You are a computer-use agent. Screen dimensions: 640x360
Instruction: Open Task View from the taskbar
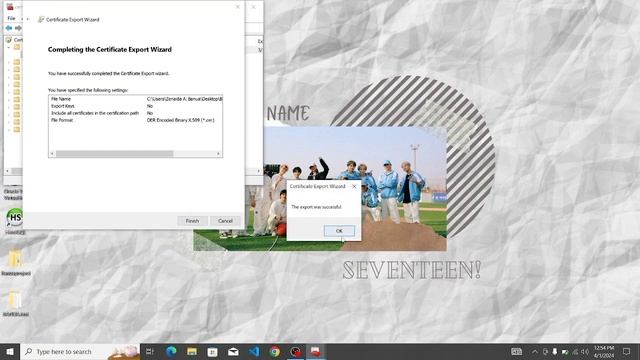coord(150,351)
